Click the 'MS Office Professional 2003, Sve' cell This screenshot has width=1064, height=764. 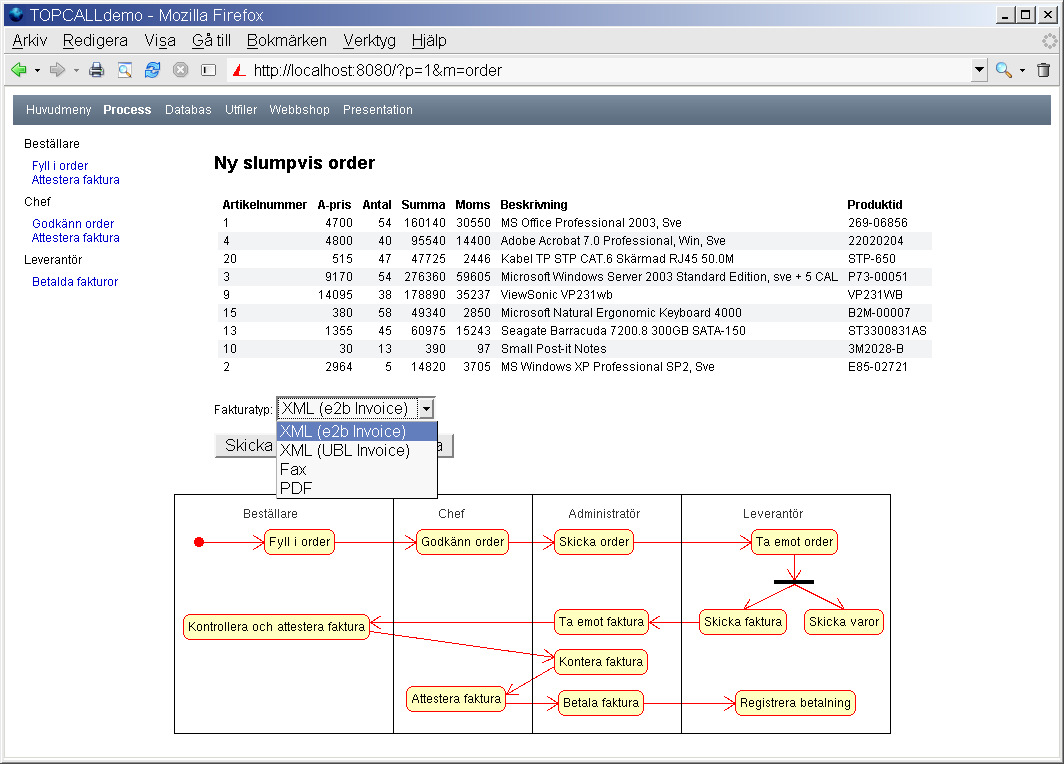(x=591, y=223)
